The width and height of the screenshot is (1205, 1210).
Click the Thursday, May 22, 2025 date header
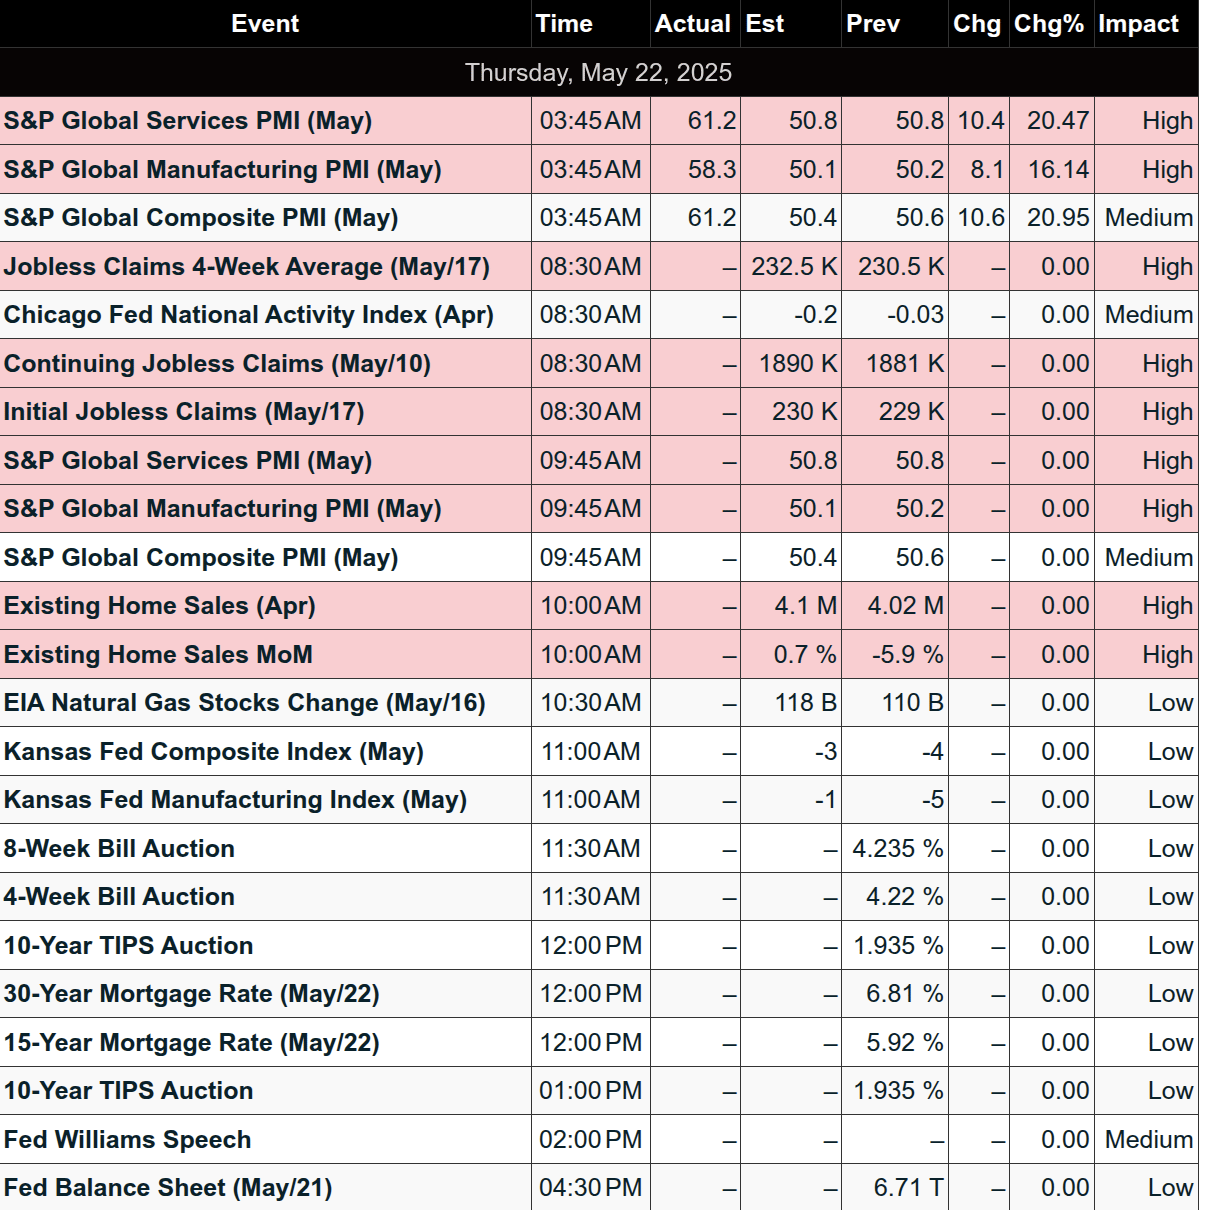click(x=599, y=73)
